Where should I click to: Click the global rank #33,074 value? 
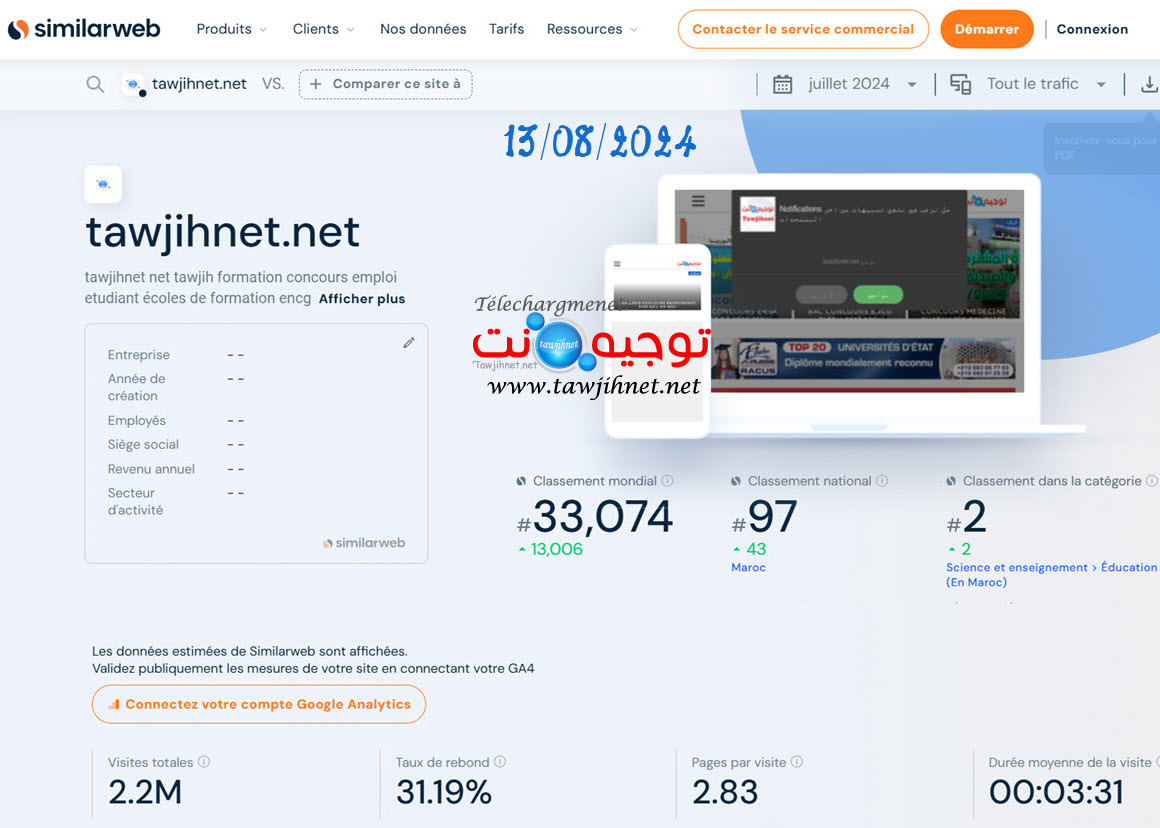(x=595, y=516)
